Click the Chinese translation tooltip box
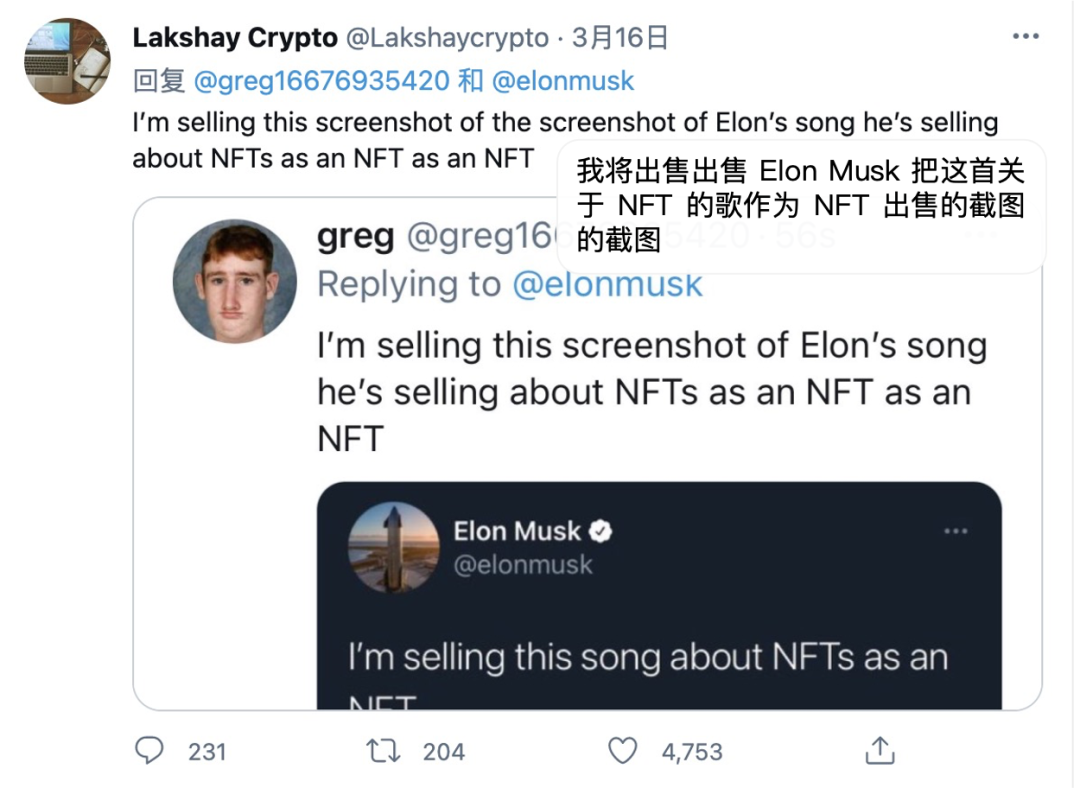Image resolution: width=1080 pixels, height=788 pixels. point(800,206)
